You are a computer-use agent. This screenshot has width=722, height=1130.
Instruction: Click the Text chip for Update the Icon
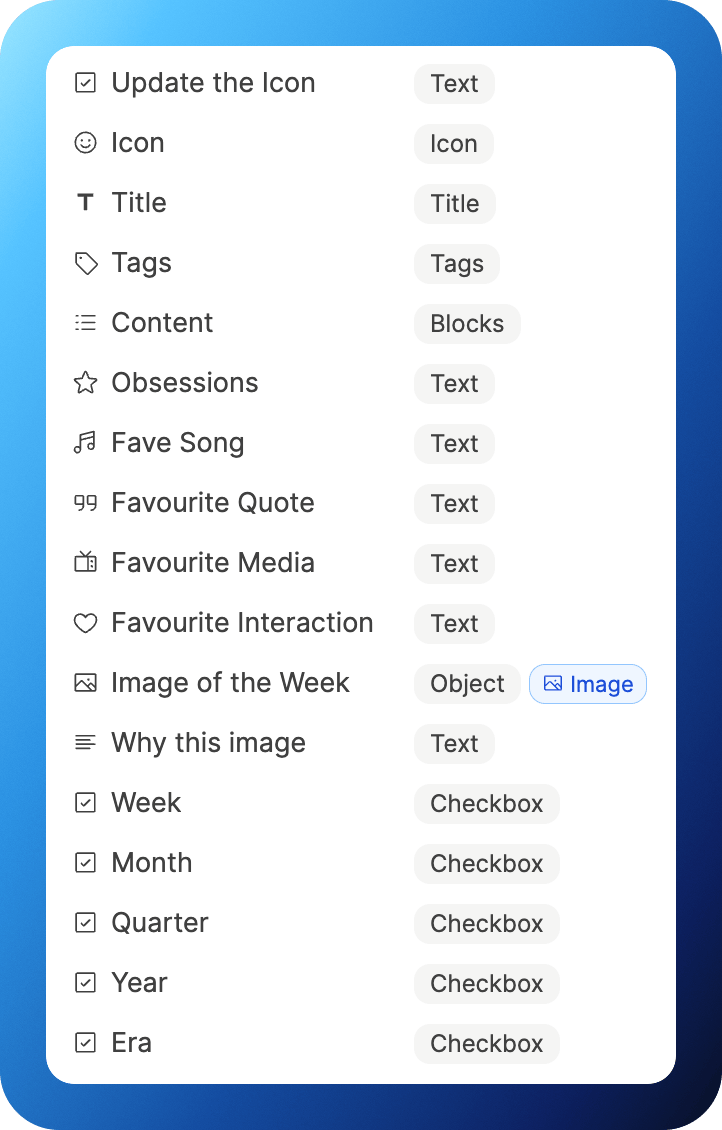coord(454,84)
